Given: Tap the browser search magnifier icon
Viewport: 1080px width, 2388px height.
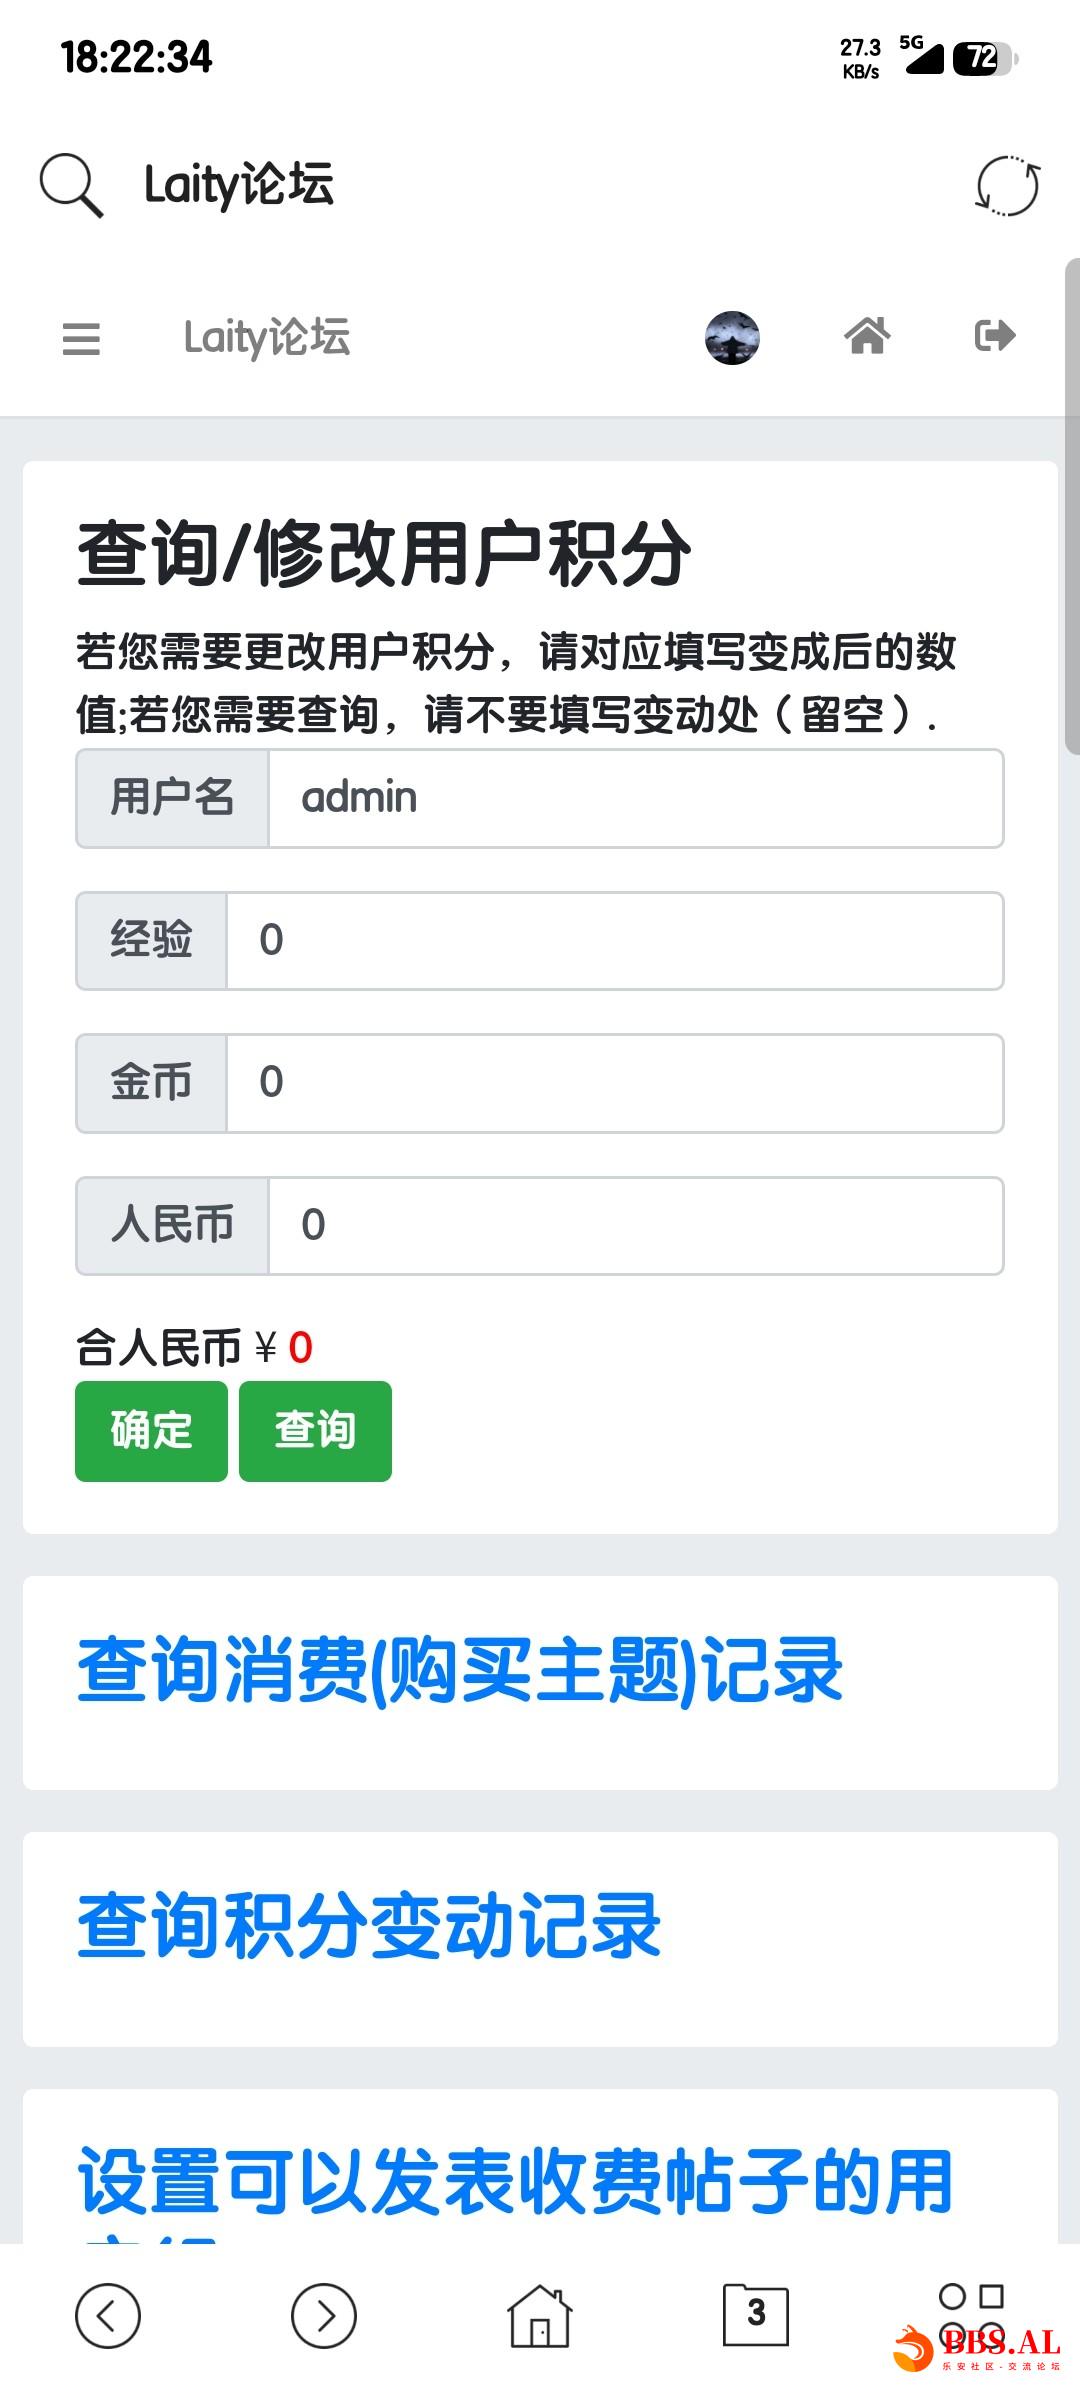Looking at the screenshot, I should 71,185.
